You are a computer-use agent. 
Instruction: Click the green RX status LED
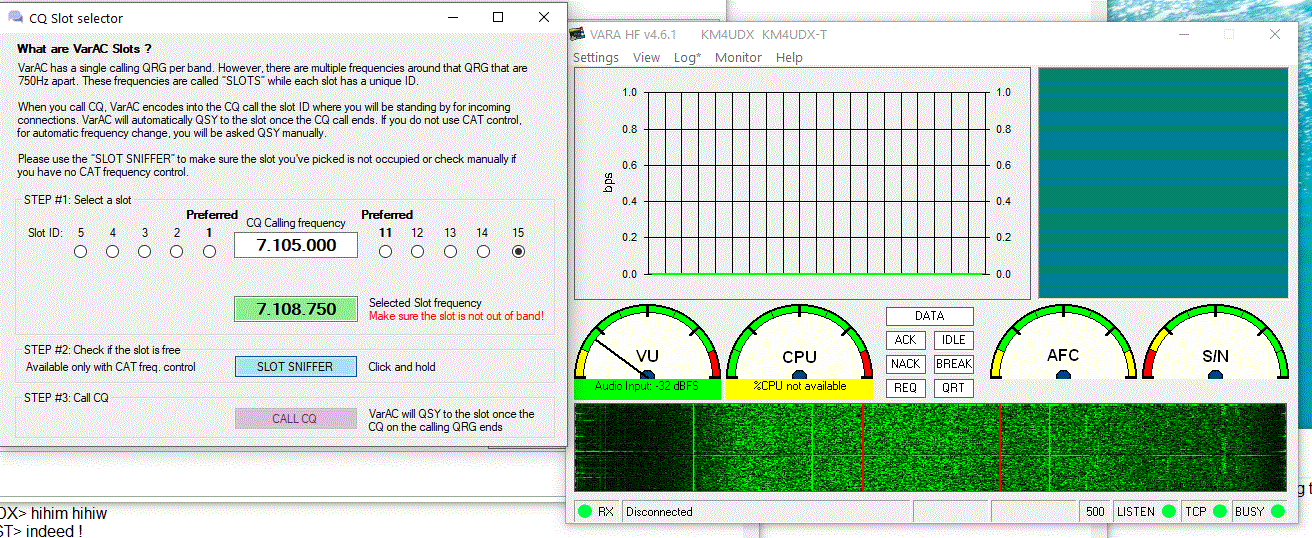(x=585, y=512)
